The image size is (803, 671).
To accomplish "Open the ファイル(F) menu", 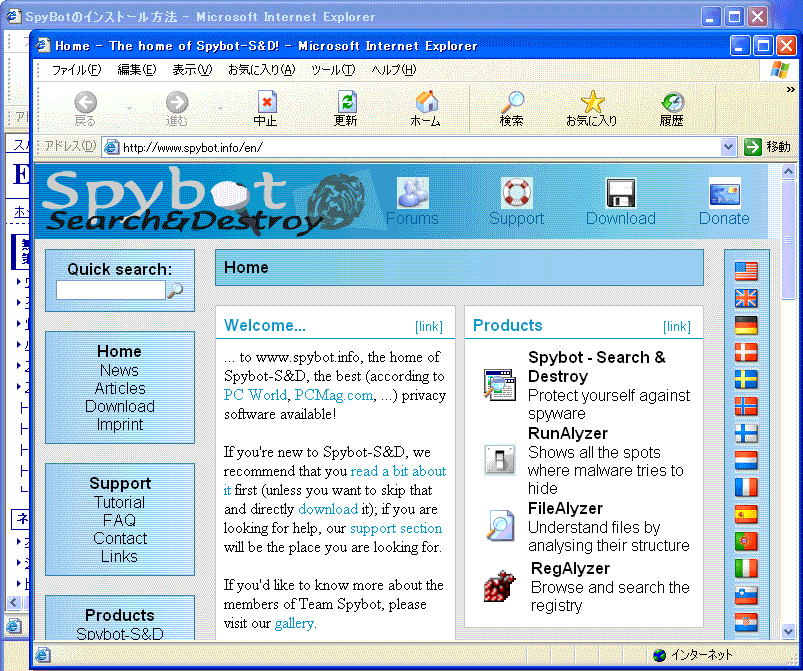I will 76,70.
